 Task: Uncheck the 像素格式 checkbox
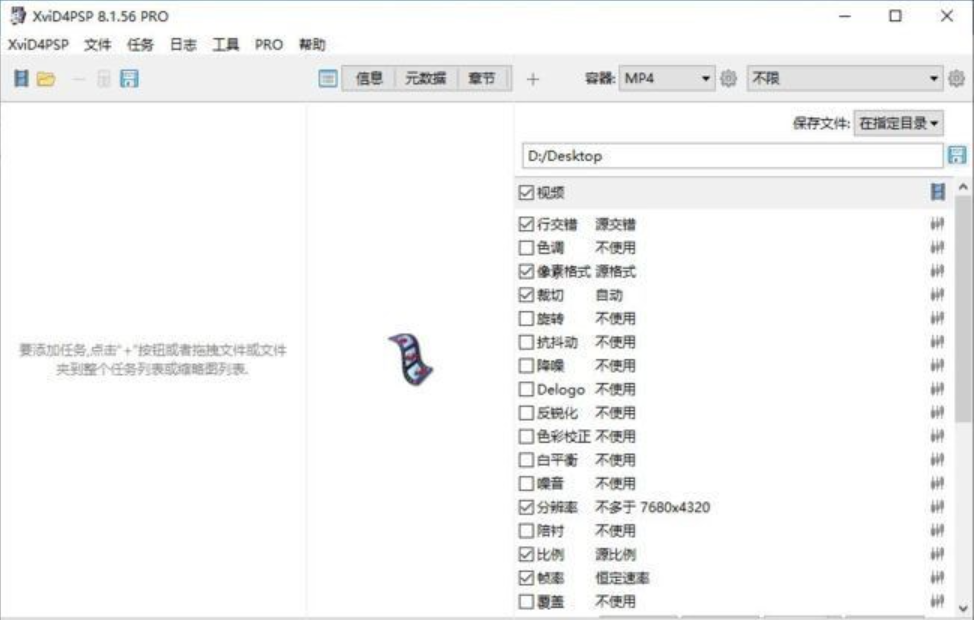(526, 271)
